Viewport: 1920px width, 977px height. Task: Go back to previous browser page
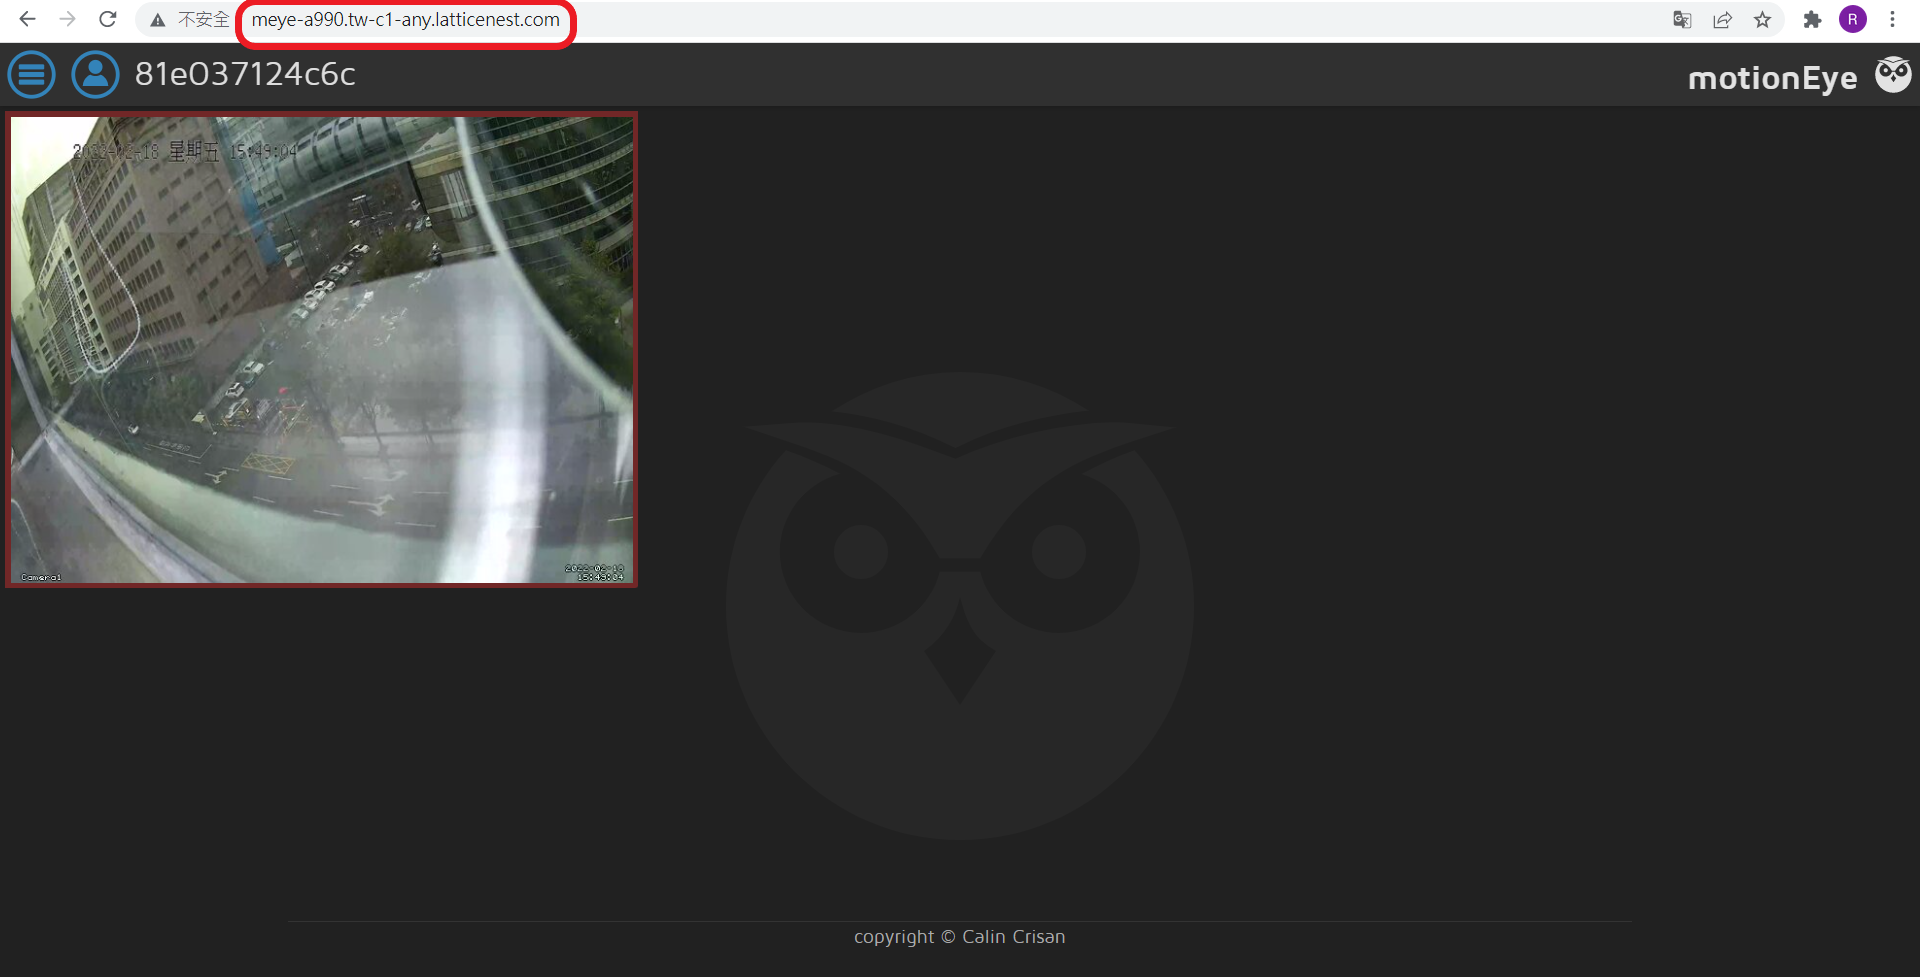(x=27, y=19)
